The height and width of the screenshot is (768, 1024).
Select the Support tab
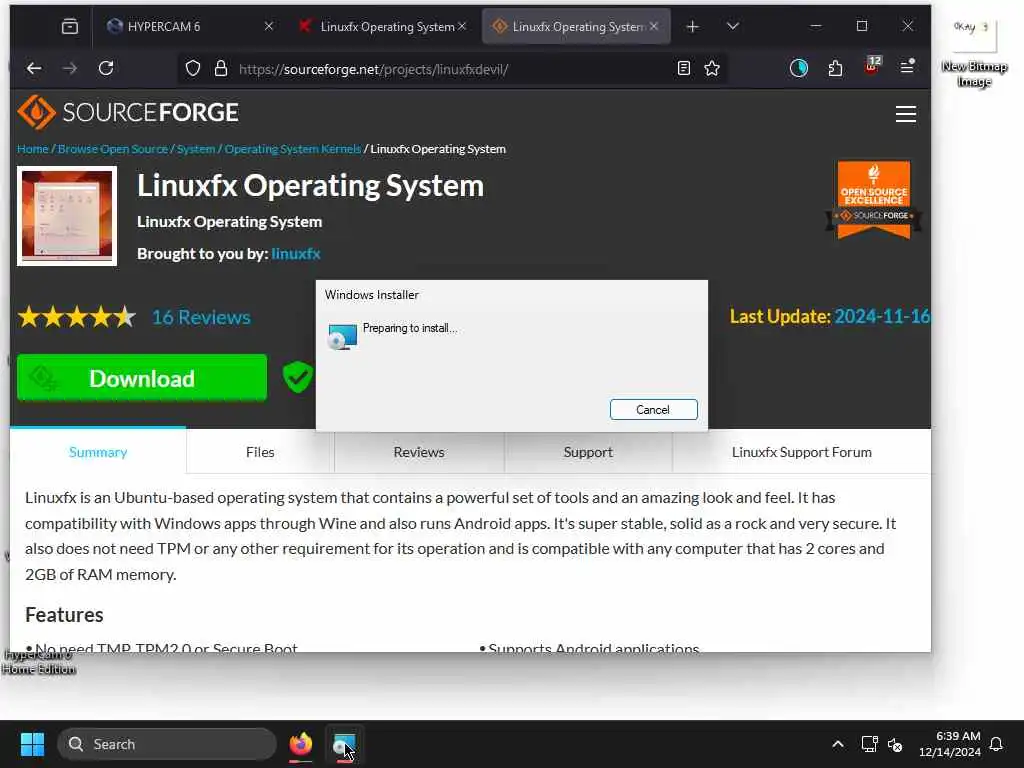(x=588, y=452)
